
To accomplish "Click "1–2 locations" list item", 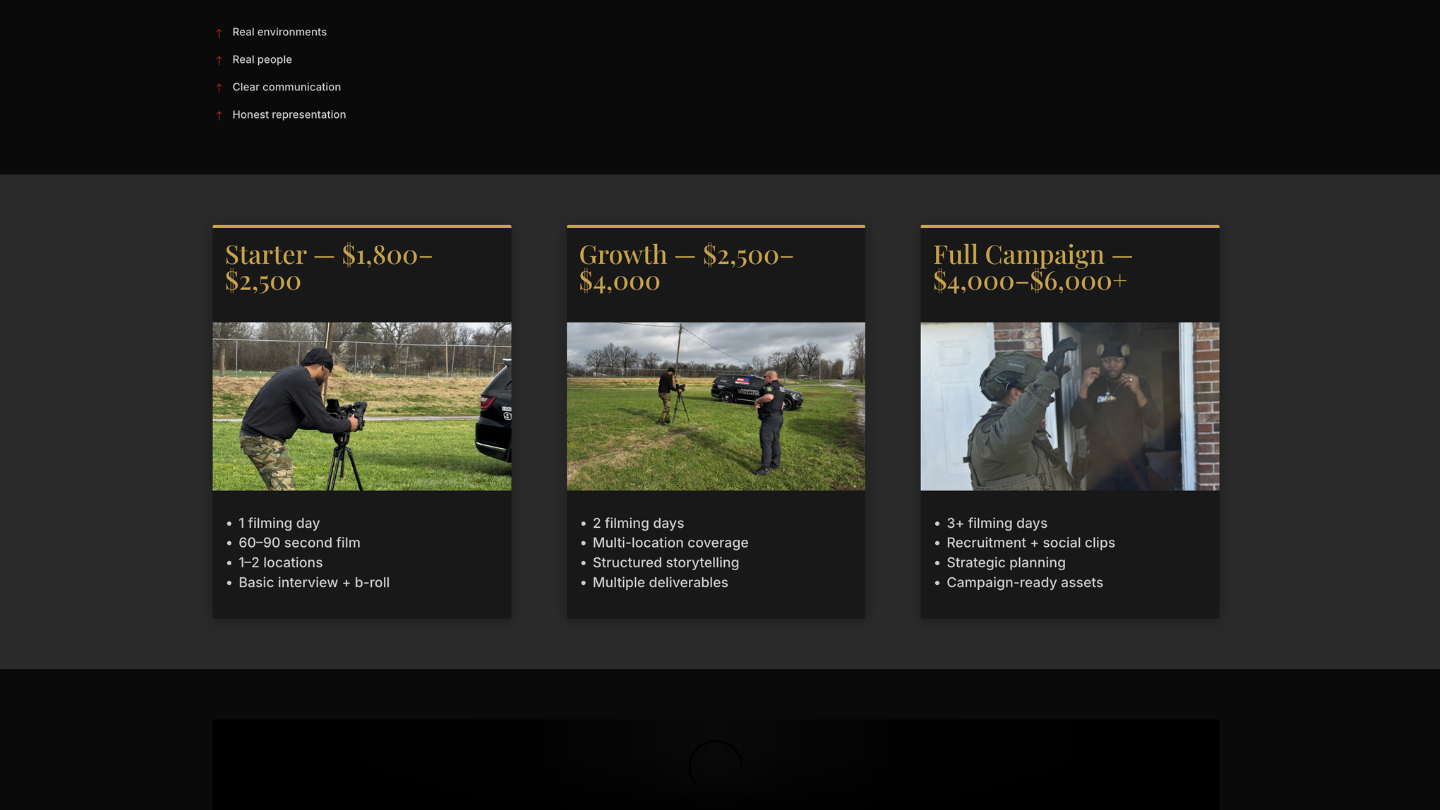I will 280,563.
